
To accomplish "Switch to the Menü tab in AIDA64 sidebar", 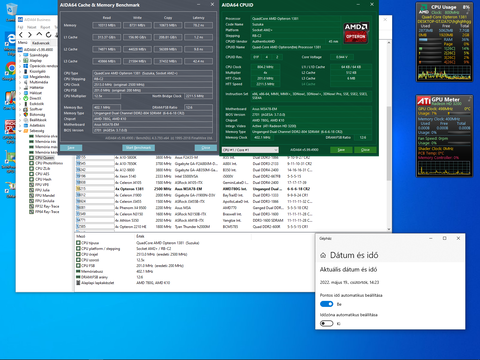I will click(22, 43).
